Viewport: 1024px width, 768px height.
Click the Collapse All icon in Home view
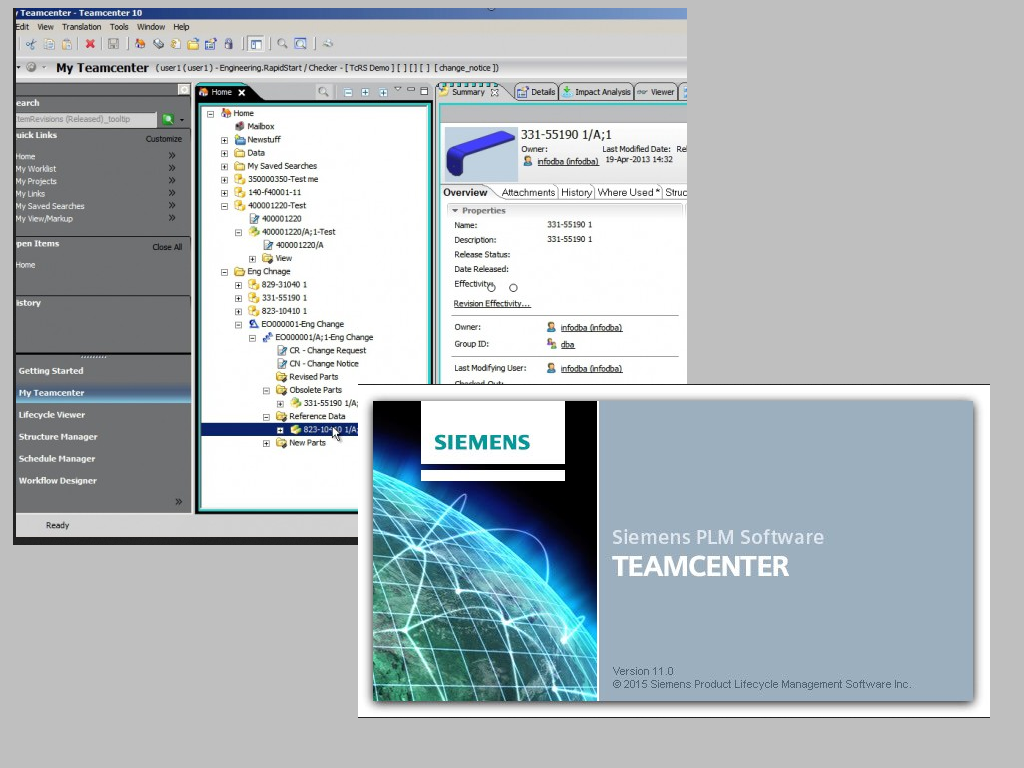348,92
